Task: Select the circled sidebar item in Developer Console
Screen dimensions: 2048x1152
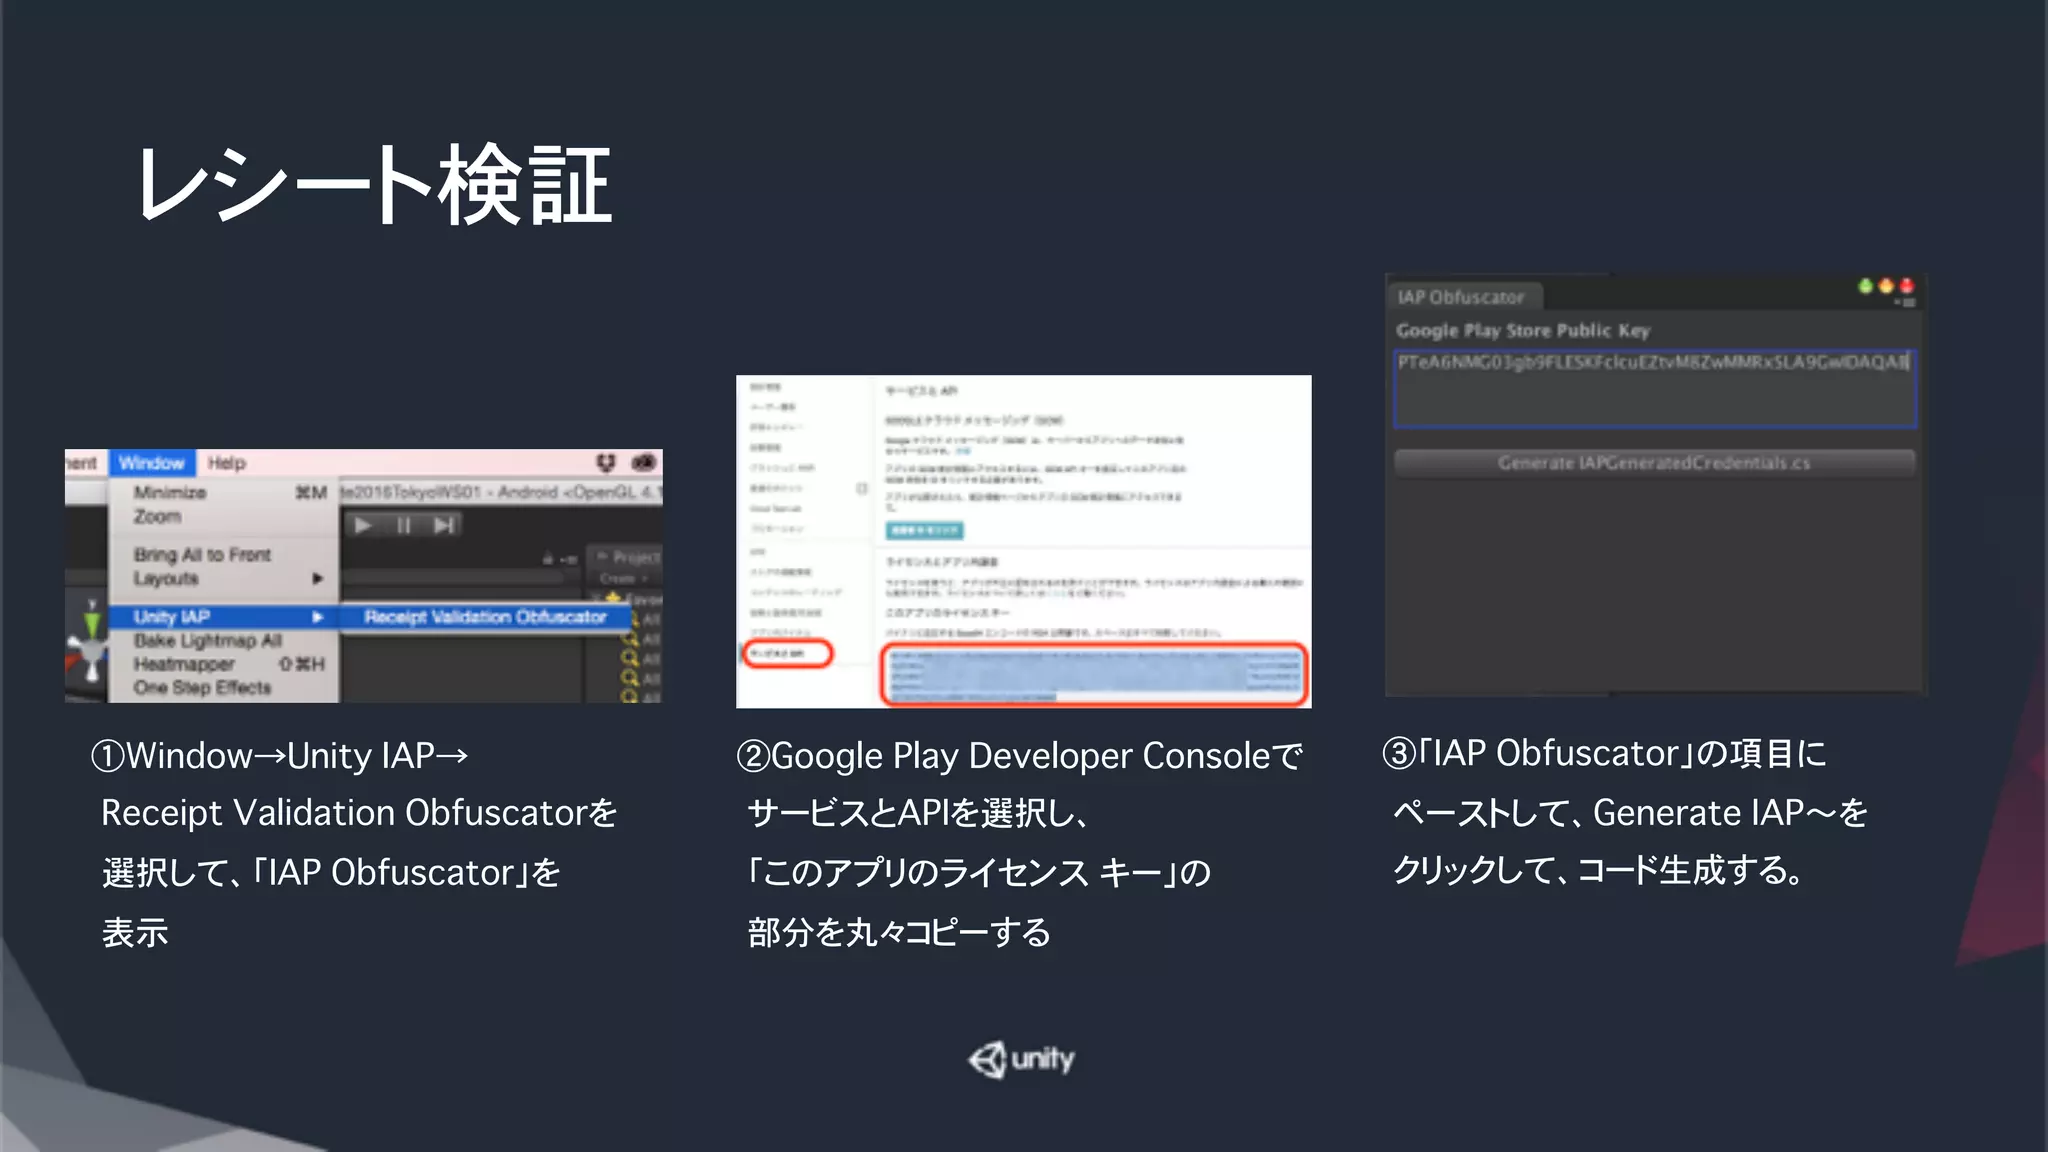Action: (x=789, y=654)
